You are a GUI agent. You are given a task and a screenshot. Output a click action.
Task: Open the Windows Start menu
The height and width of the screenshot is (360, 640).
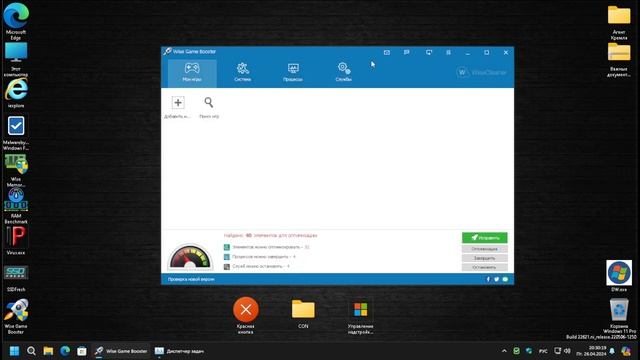pyautogui.click(x=14, y=351)
